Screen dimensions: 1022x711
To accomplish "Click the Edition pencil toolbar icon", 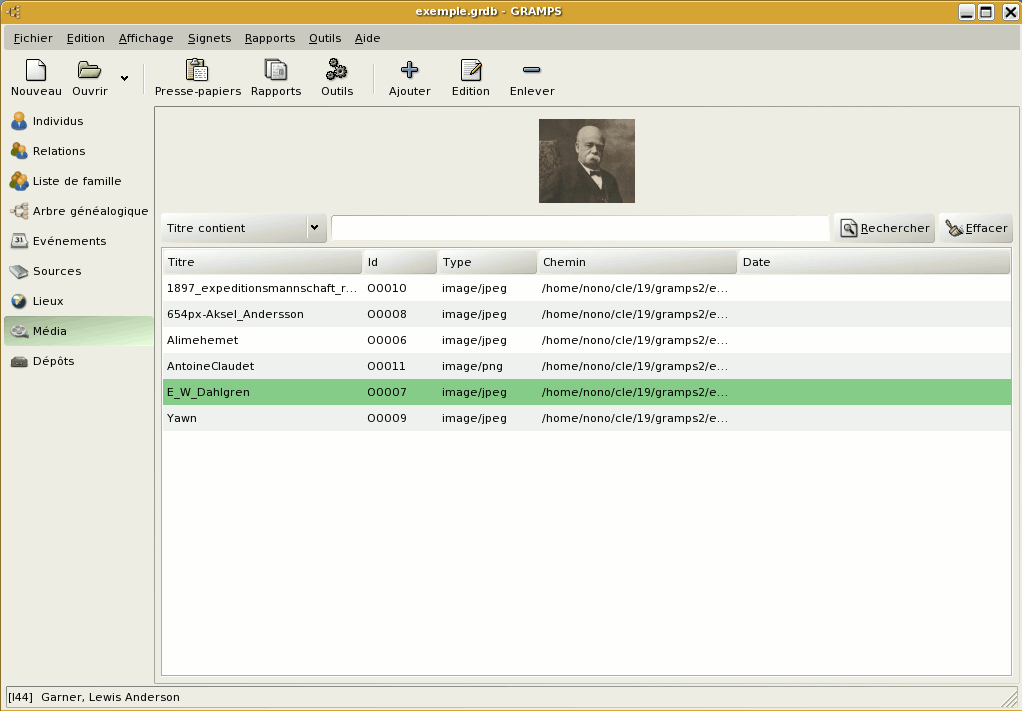I will [471, 70].
